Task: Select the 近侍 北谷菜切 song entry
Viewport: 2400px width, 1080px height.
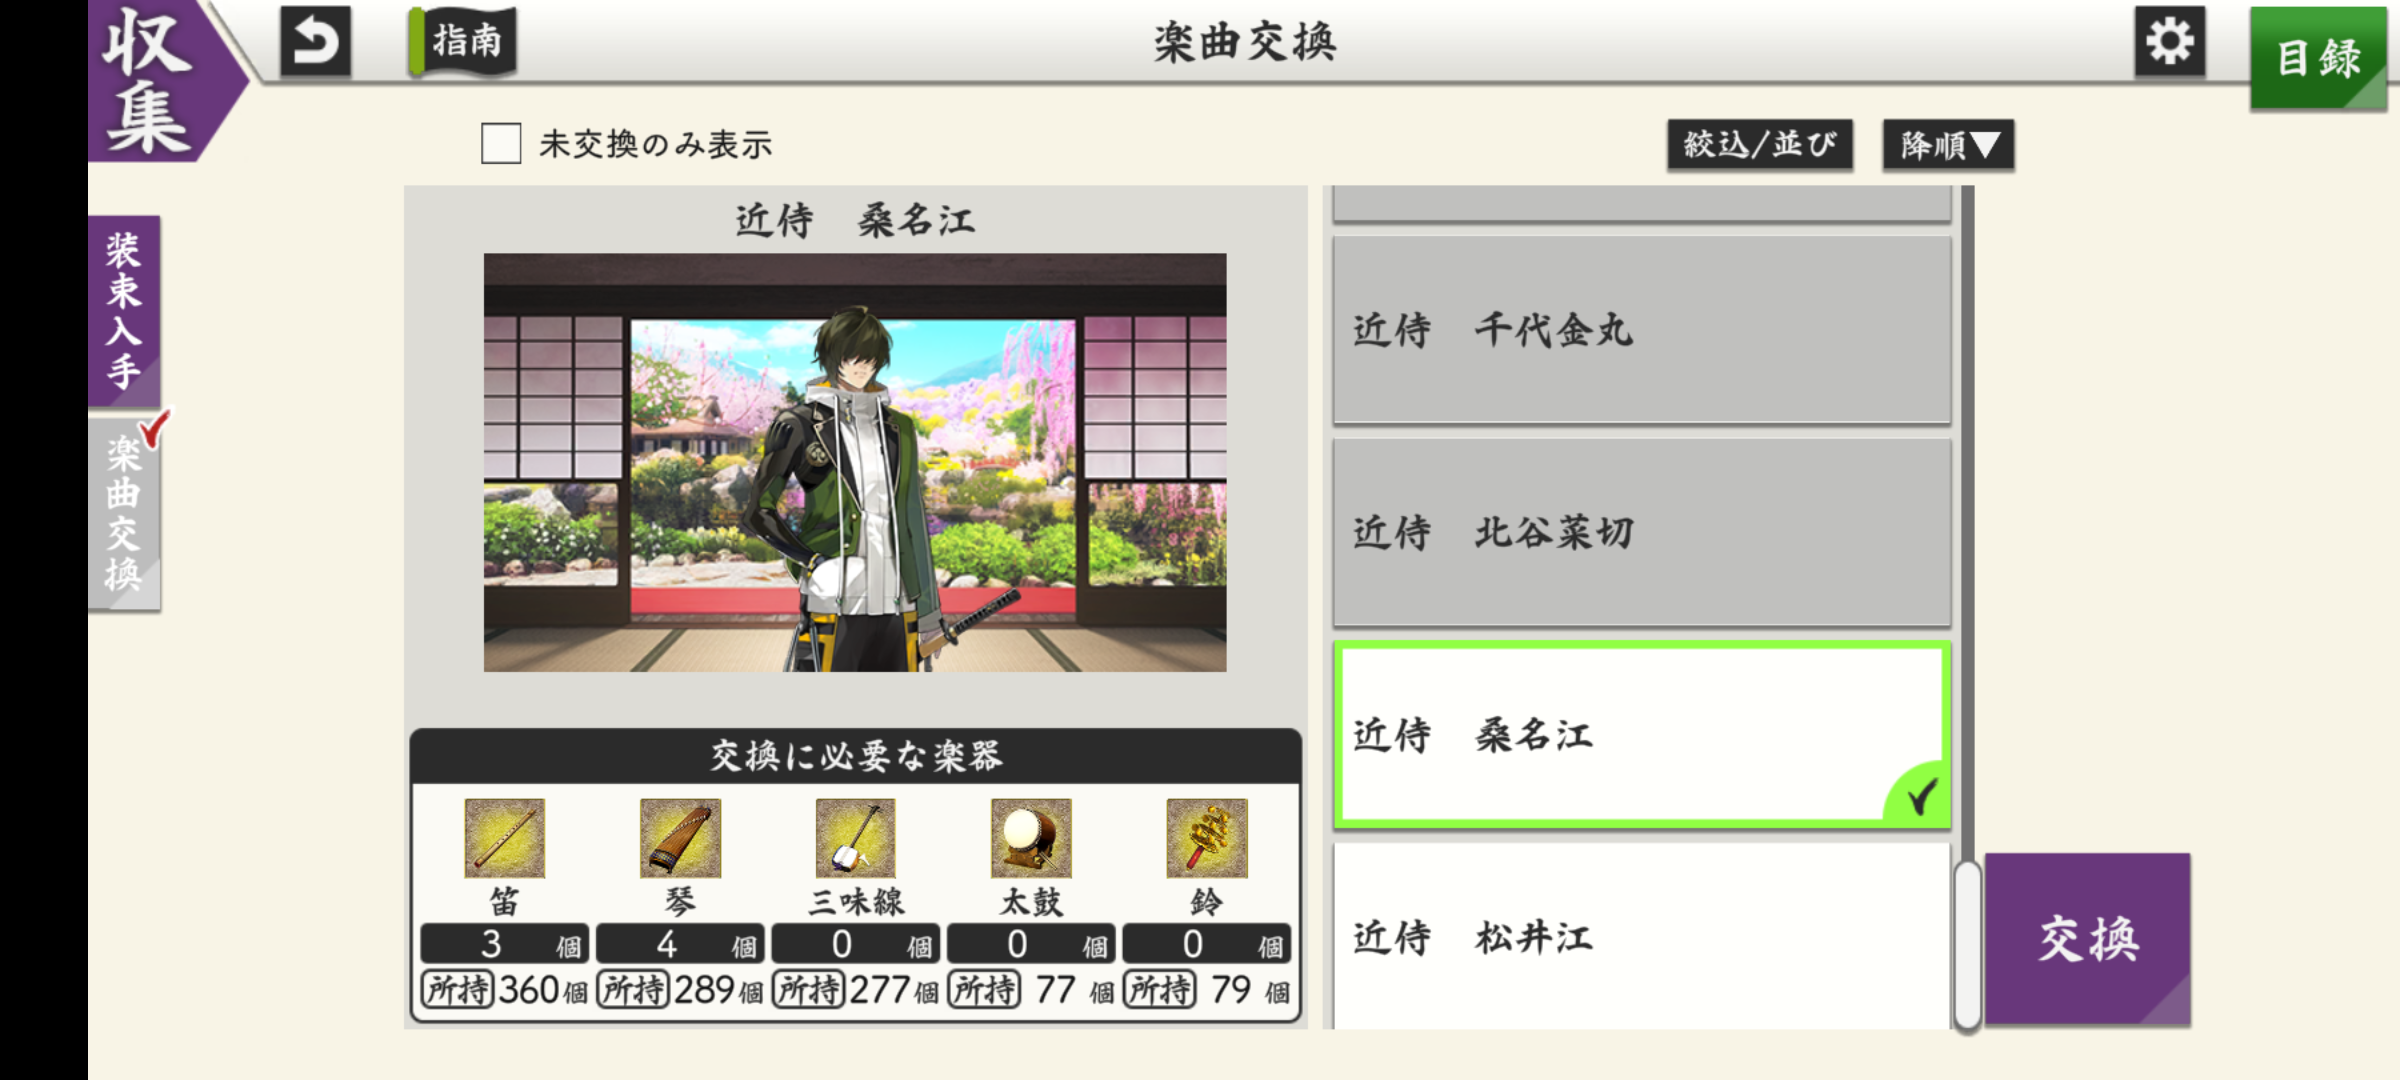Action: [1642, 533]
